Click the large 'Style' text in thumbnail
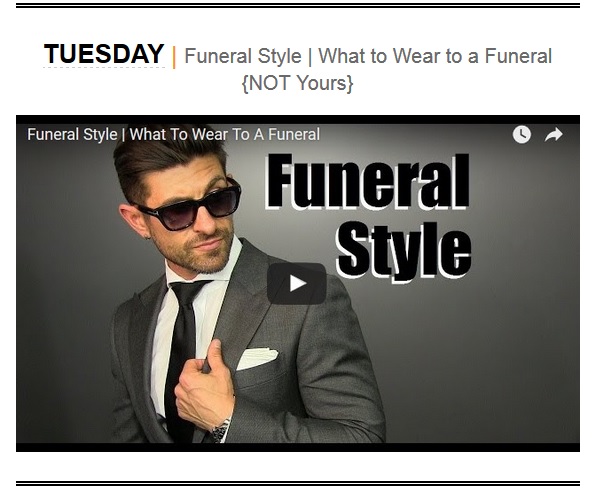The width and height of the screenshot is (593, 497). 404,250
